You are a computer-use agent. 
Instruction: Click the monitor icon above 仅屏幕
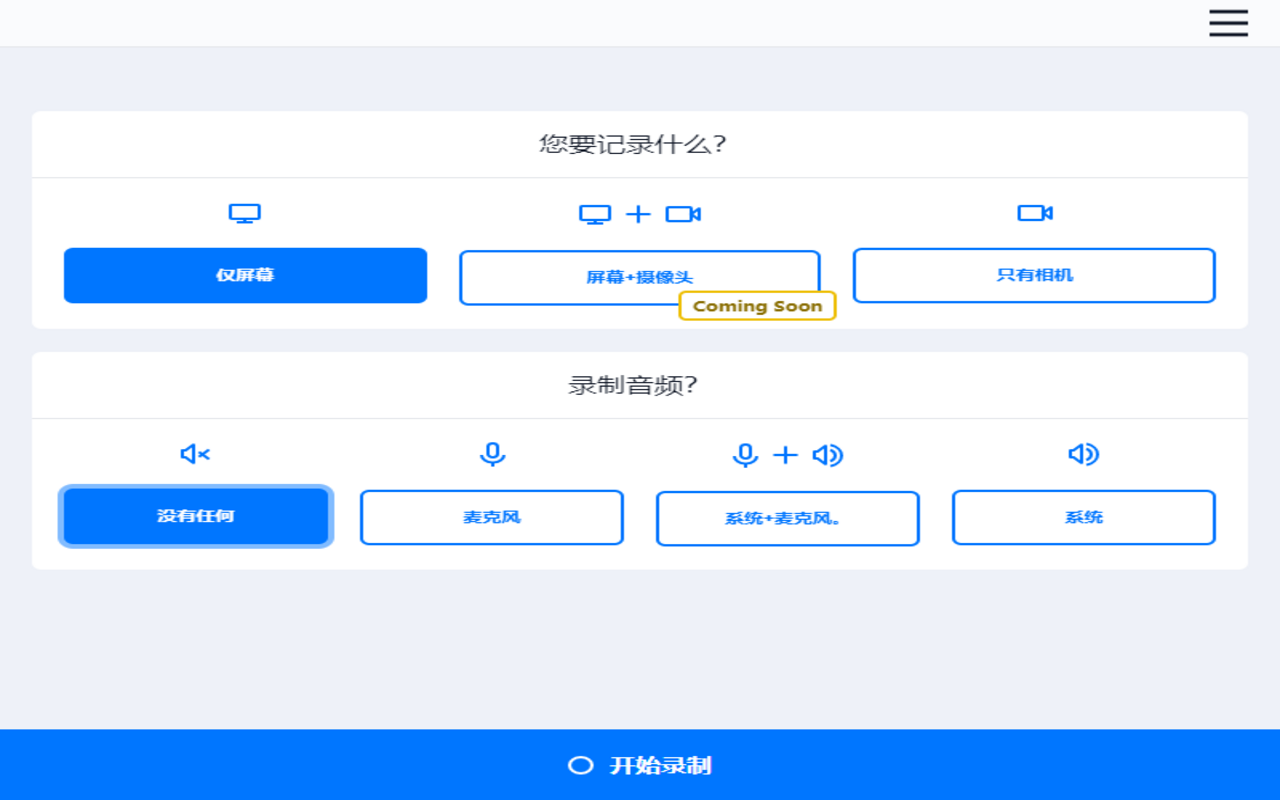coord(245,214)
